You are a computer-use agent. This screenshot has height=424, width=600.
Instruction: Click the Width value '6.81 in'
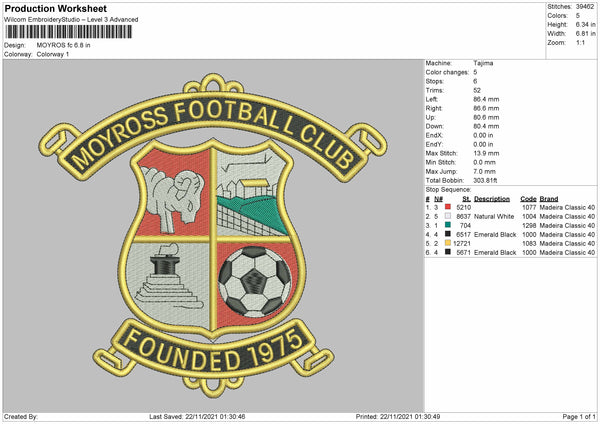(x=585, y=34)
